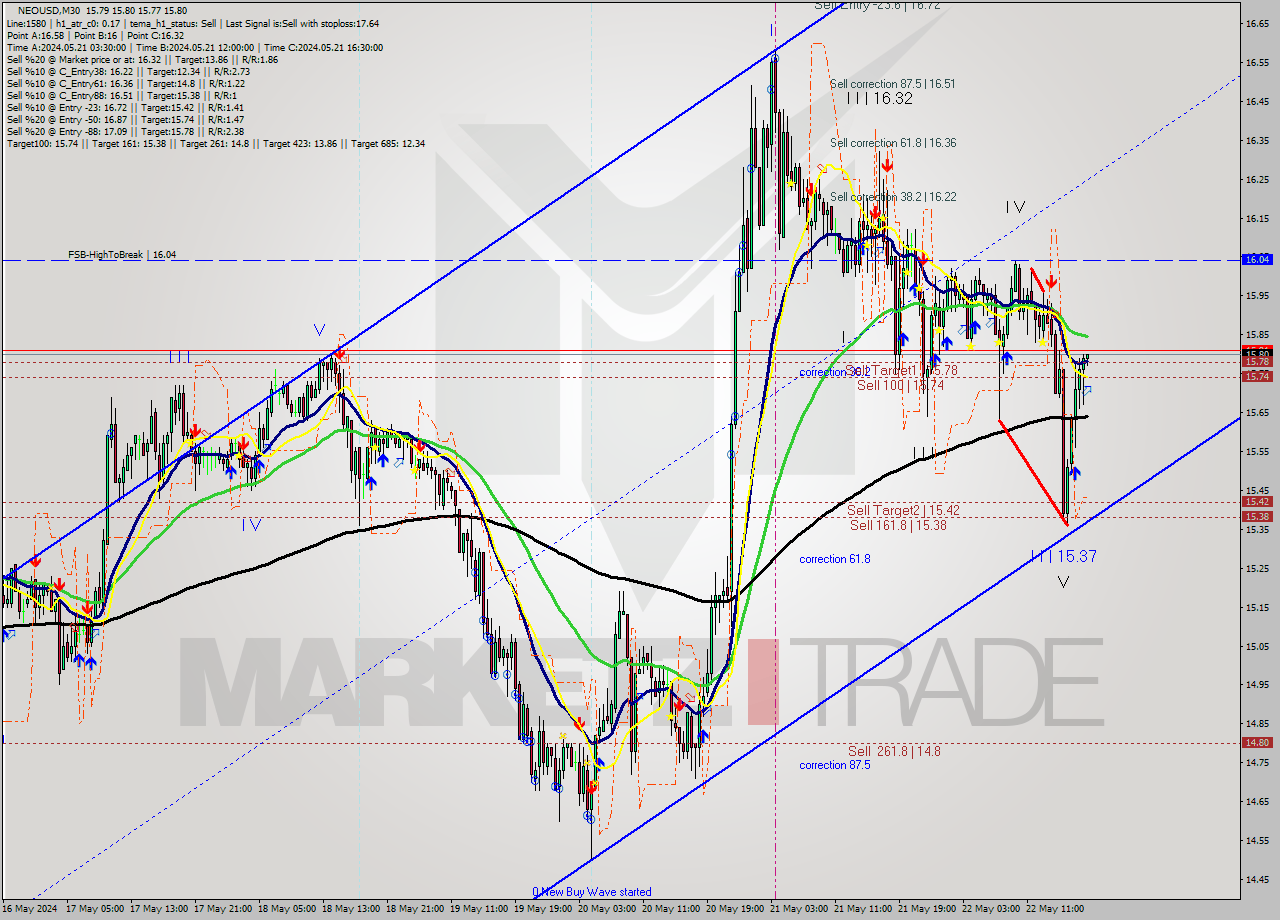
Task: Click the '18 May 13:00' time axis label
Action: click(351, 909)
